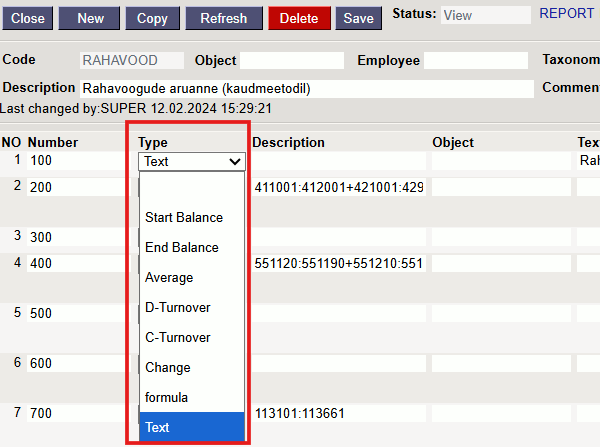Click the red Delete button
Viewport: 600px width, 447px height.
[299, 18]
